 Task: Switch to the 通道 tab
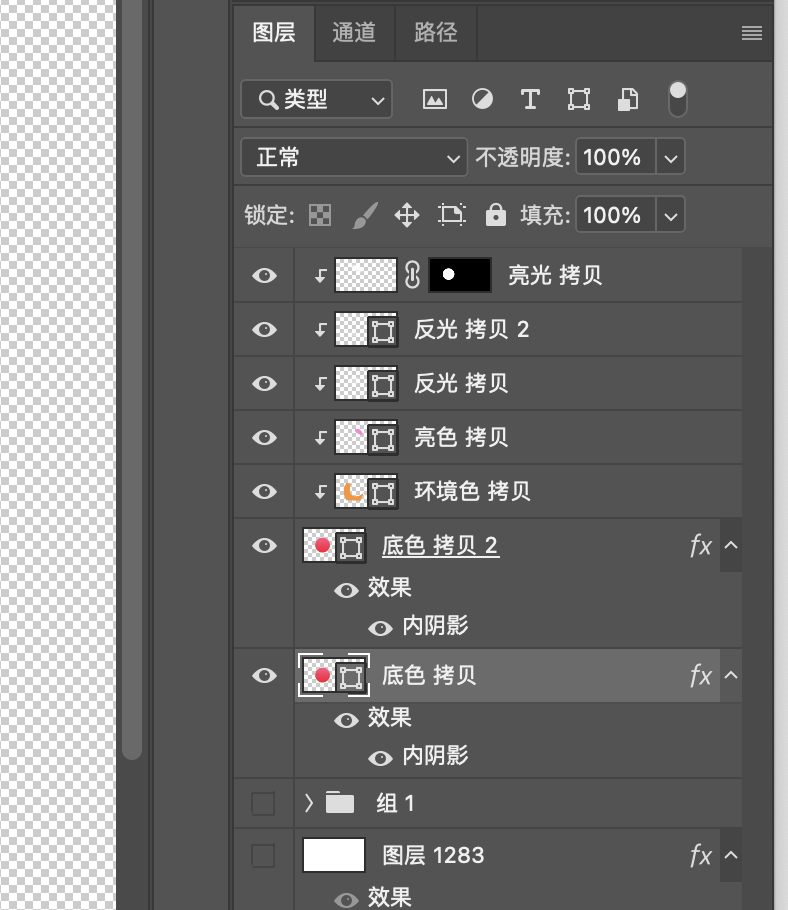[355, 33]
